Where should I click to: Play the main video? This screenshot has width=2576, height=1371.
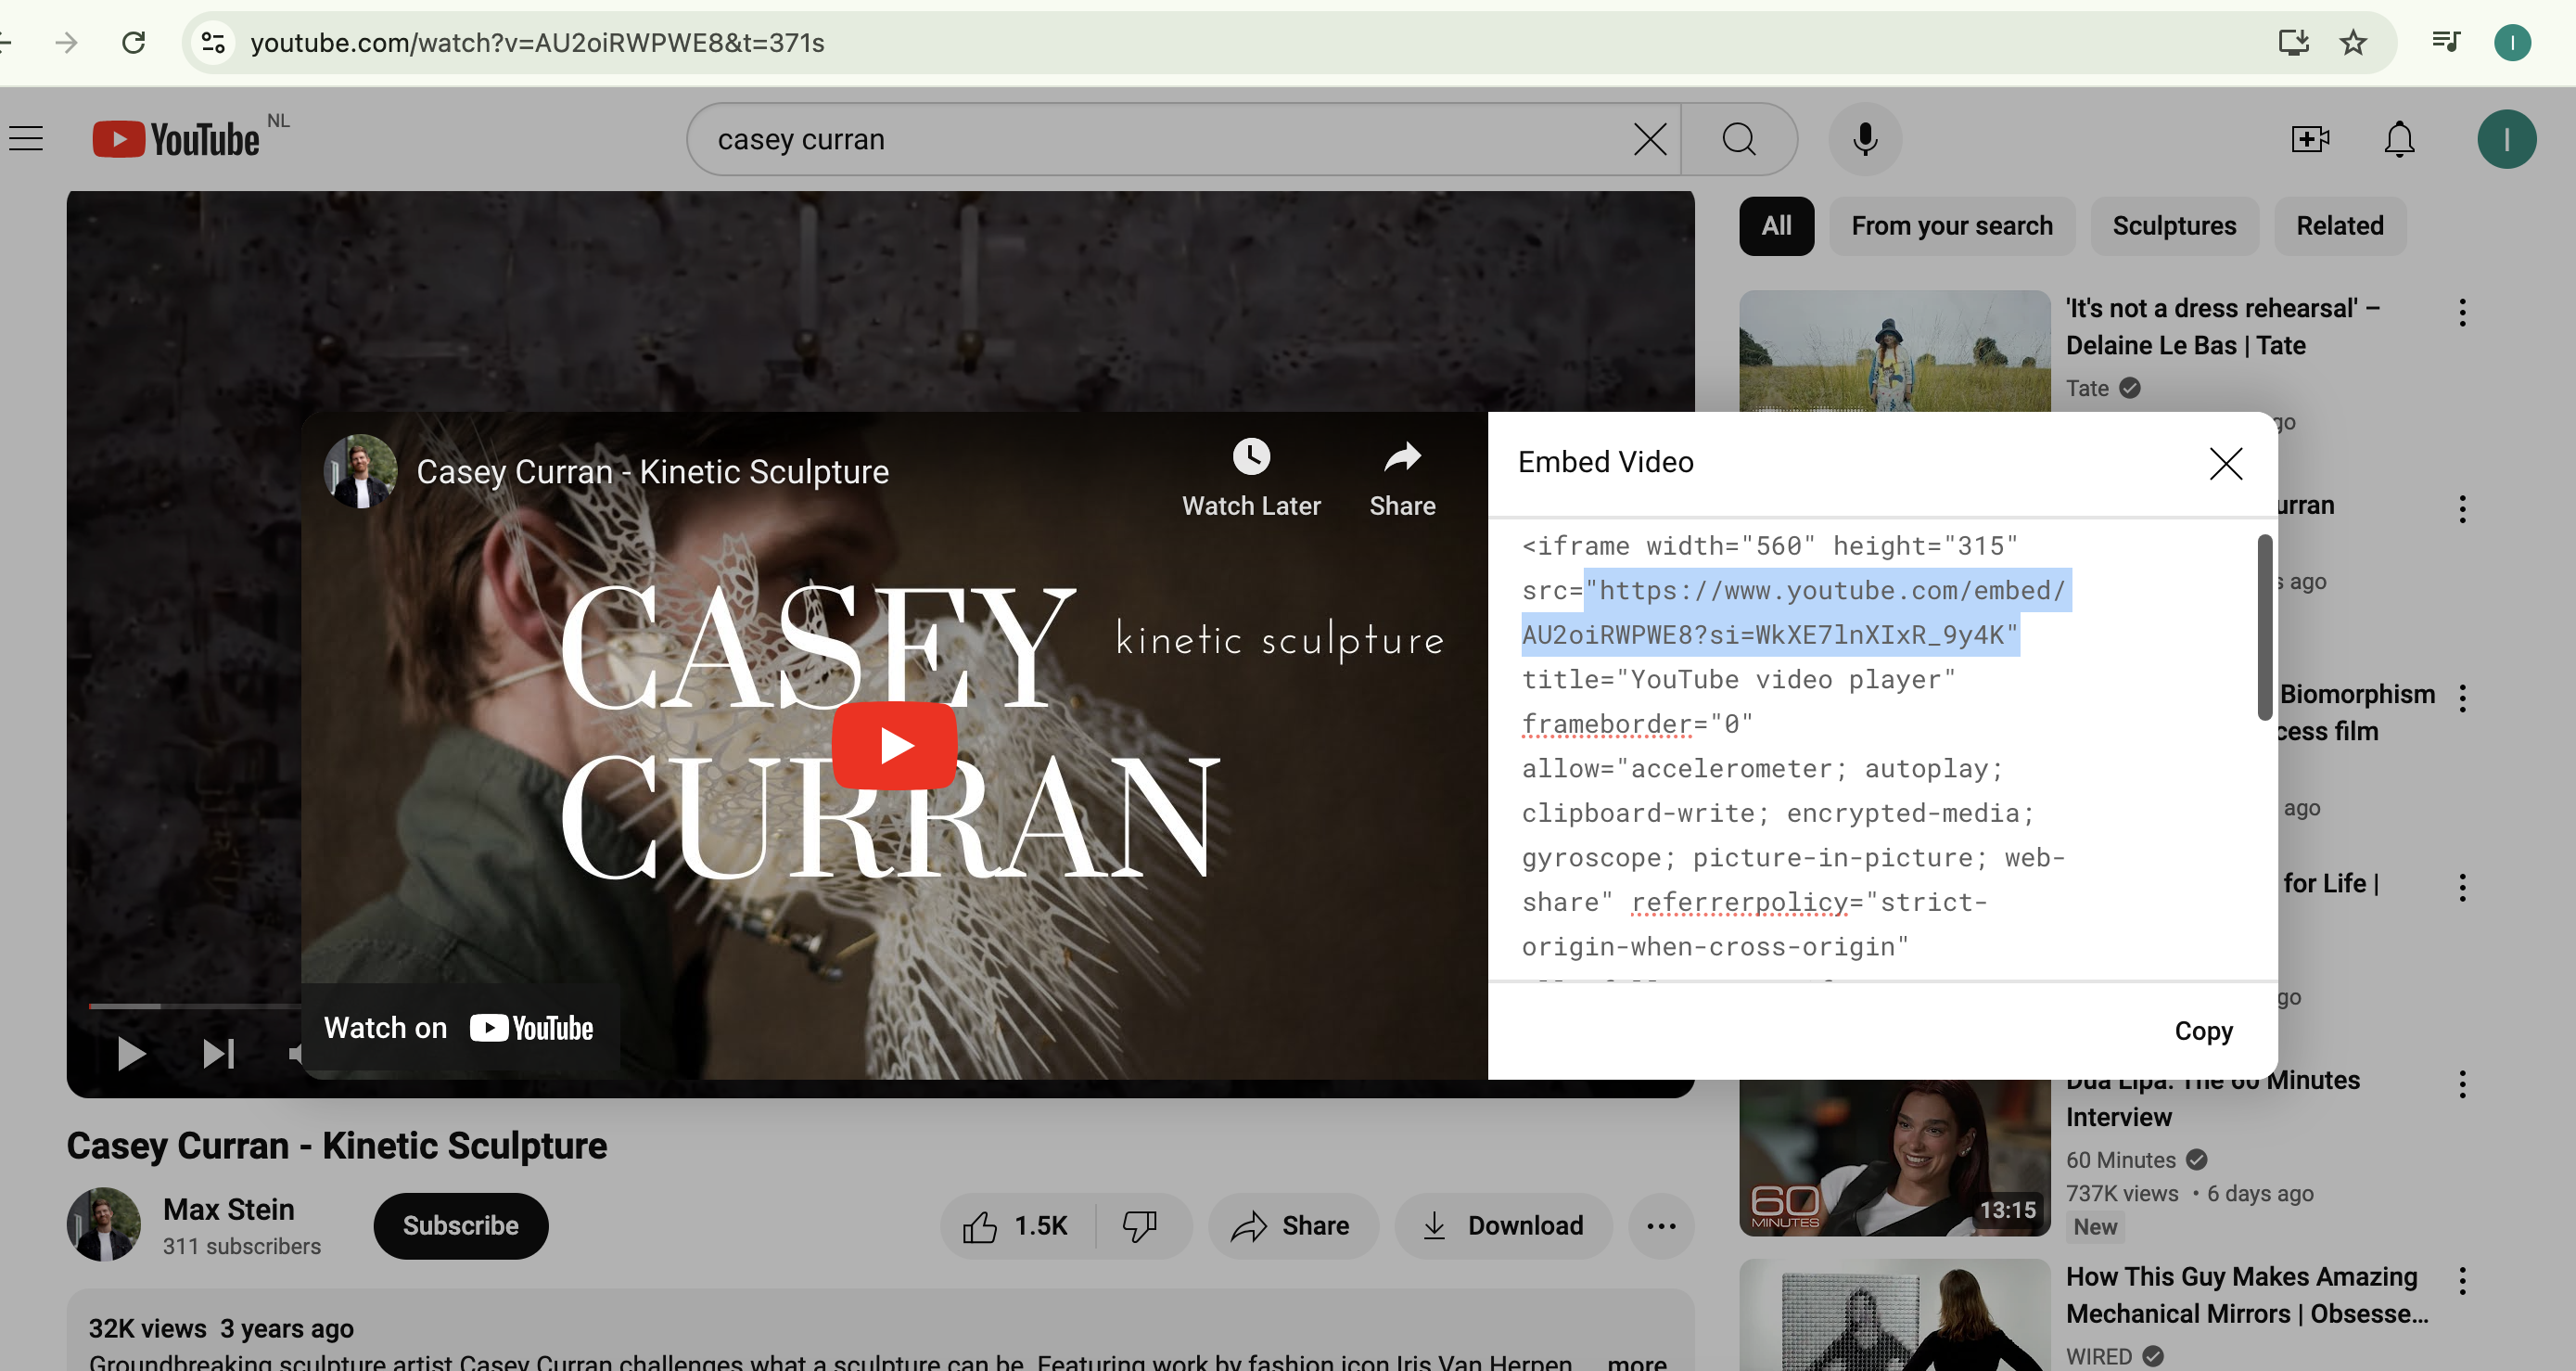131,1053
